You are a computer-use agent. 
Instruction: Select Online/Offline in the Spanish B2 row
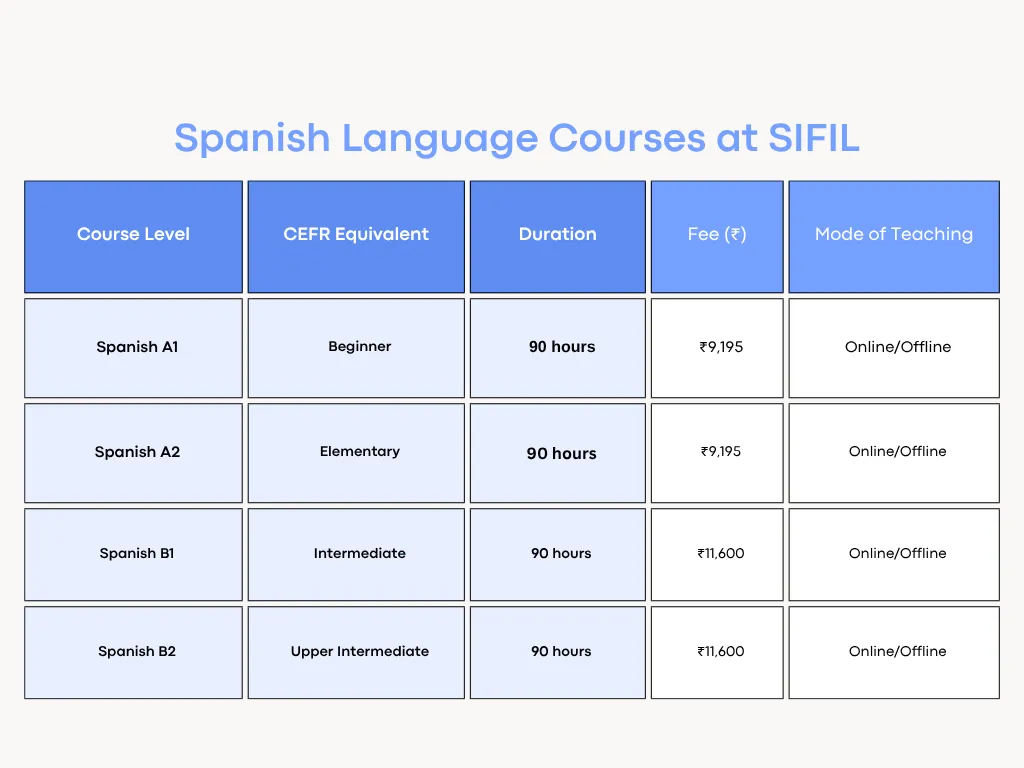point(897,651)
